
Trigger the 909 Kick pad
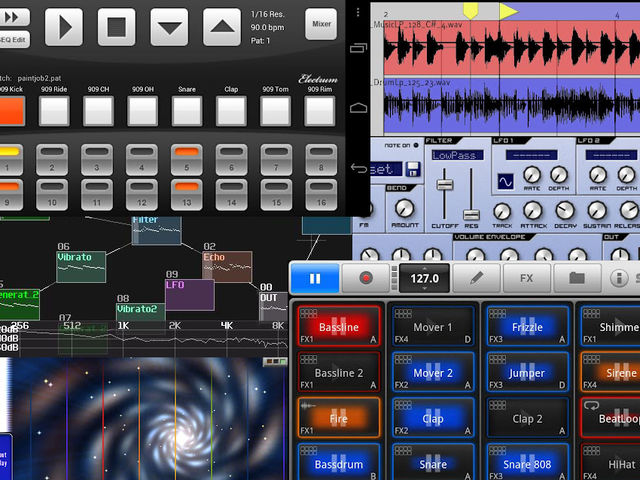pyautogui.click(x=12, y=111)
